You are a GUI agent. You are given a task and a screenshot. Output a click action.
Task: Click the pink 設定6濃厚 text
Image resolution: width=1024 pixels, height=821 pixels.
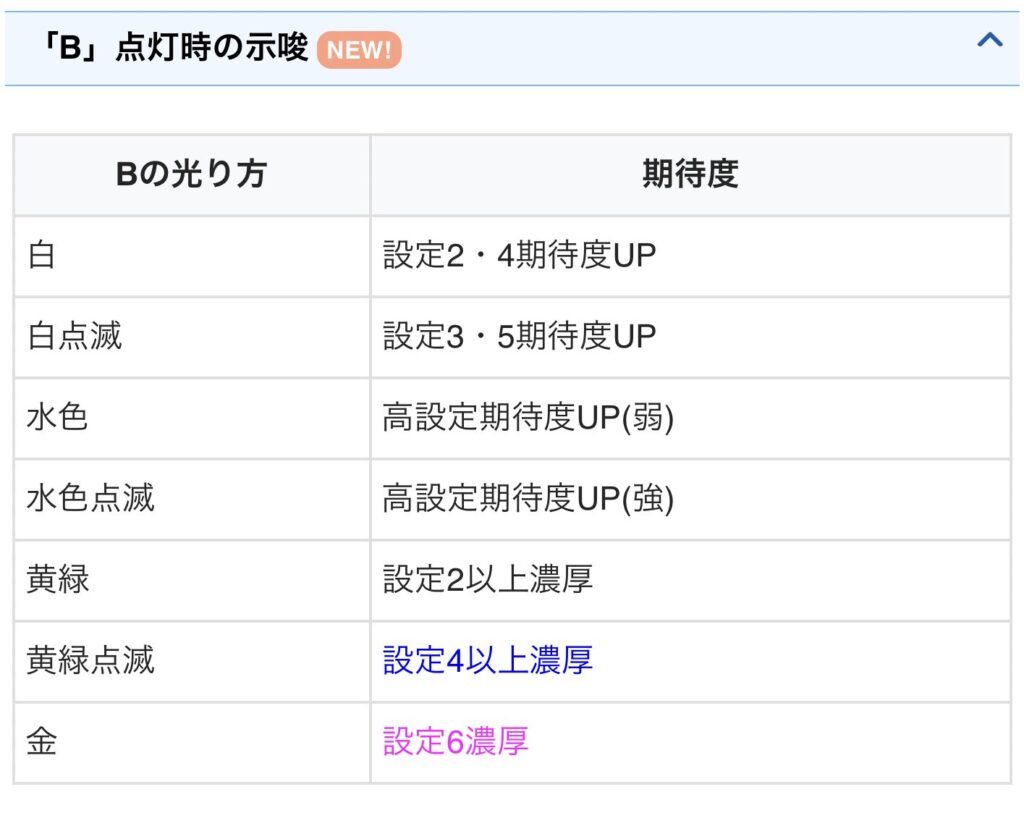tap(455, 742)
